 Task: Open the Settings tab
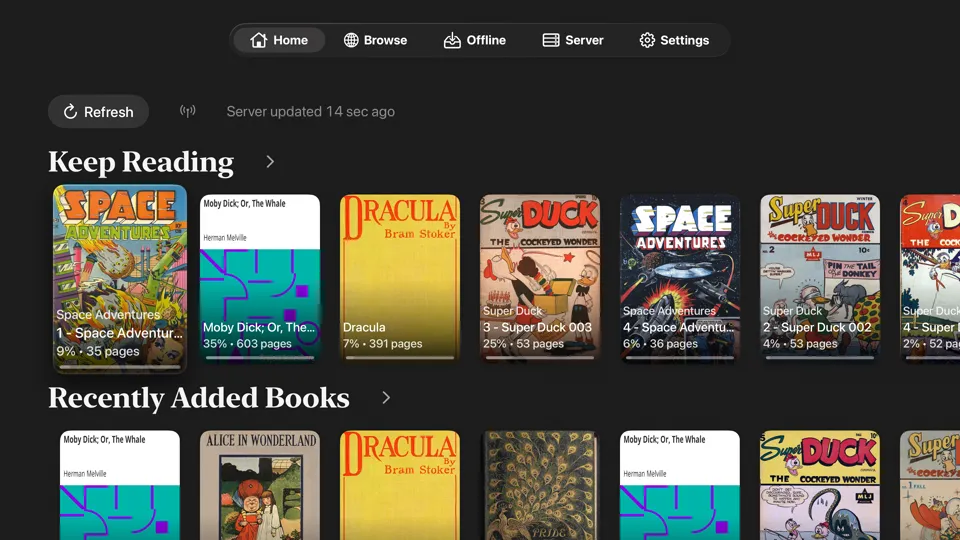[x=674, y=40]
